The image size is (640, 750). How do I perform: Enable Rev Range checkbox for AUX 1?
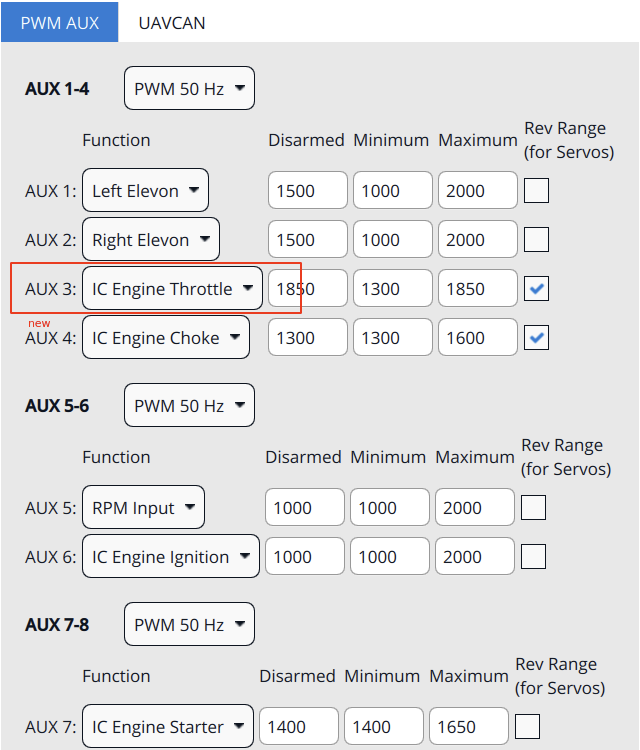(x=537, y=190)
